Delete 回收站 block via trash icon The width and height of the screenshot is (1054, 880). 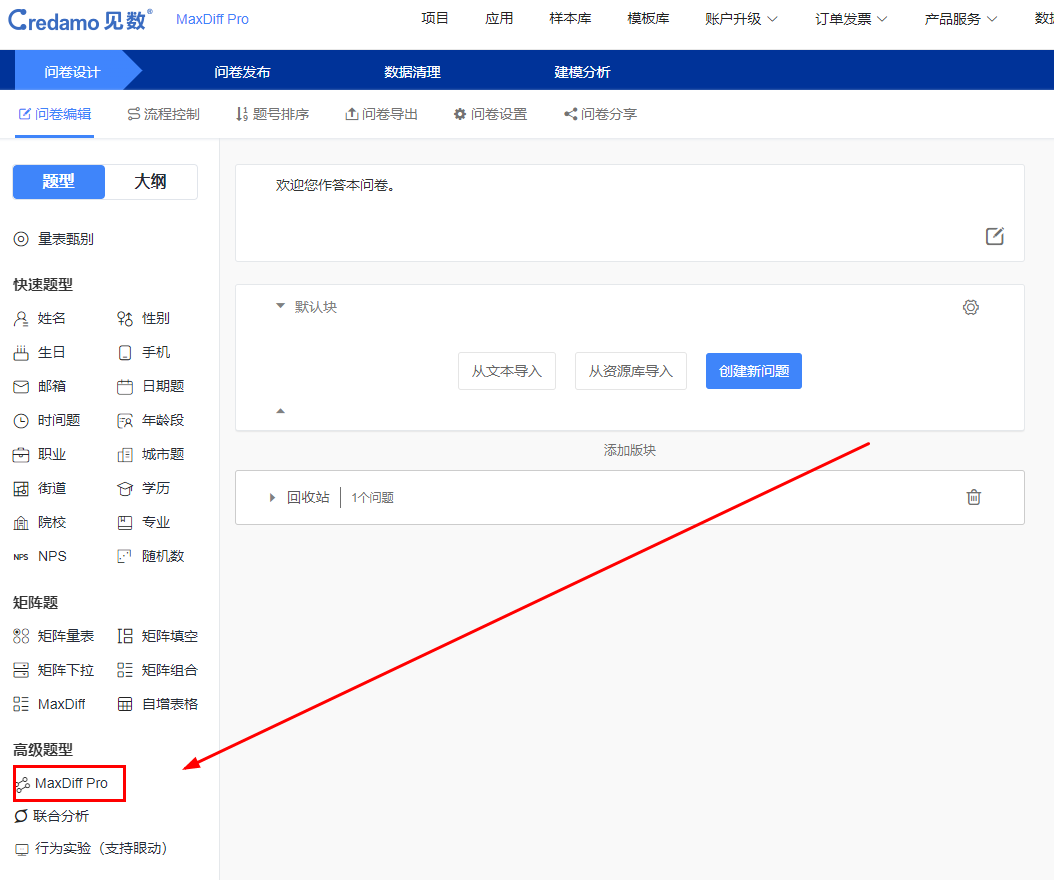click(973, 497)
